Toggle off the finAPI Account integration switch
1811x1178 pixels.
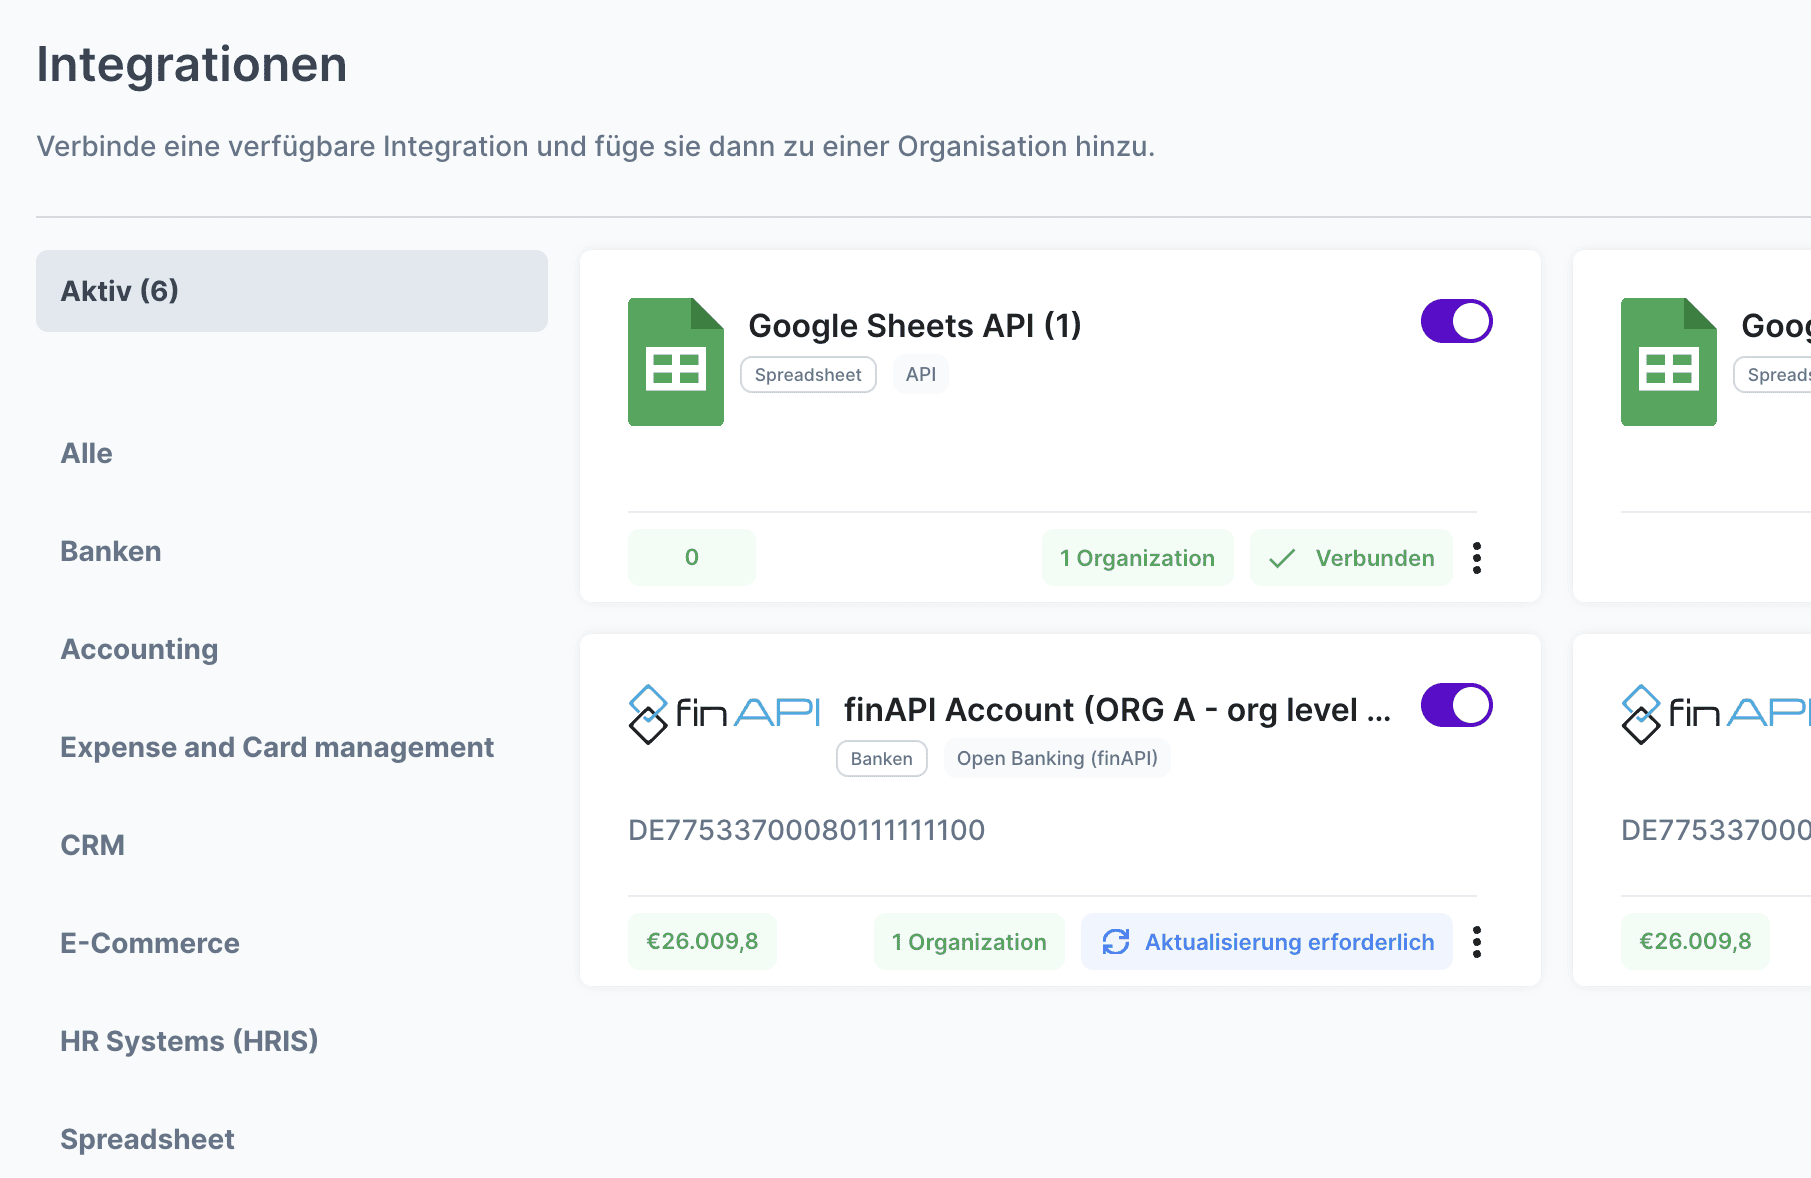point(1456,706)
